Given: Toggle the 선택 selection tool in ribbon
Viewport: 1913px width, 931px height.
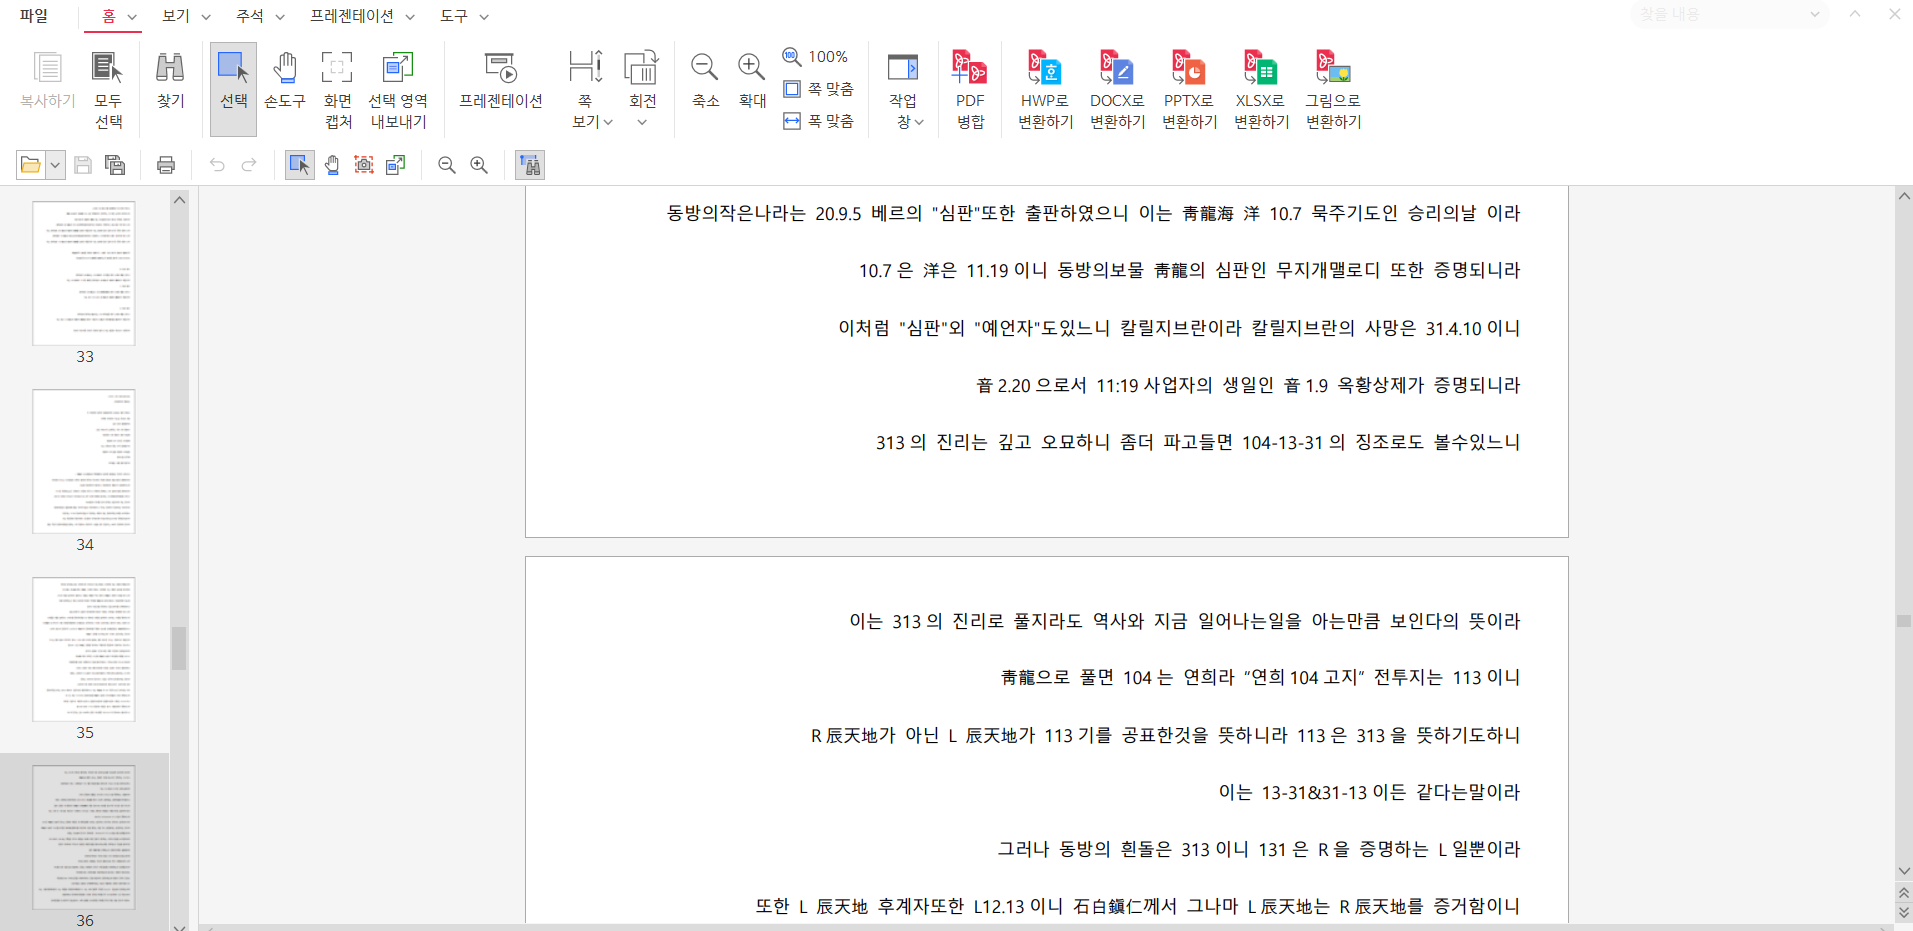Looking at the screenshot, I should pyautogui.click(x=233, y=88).
